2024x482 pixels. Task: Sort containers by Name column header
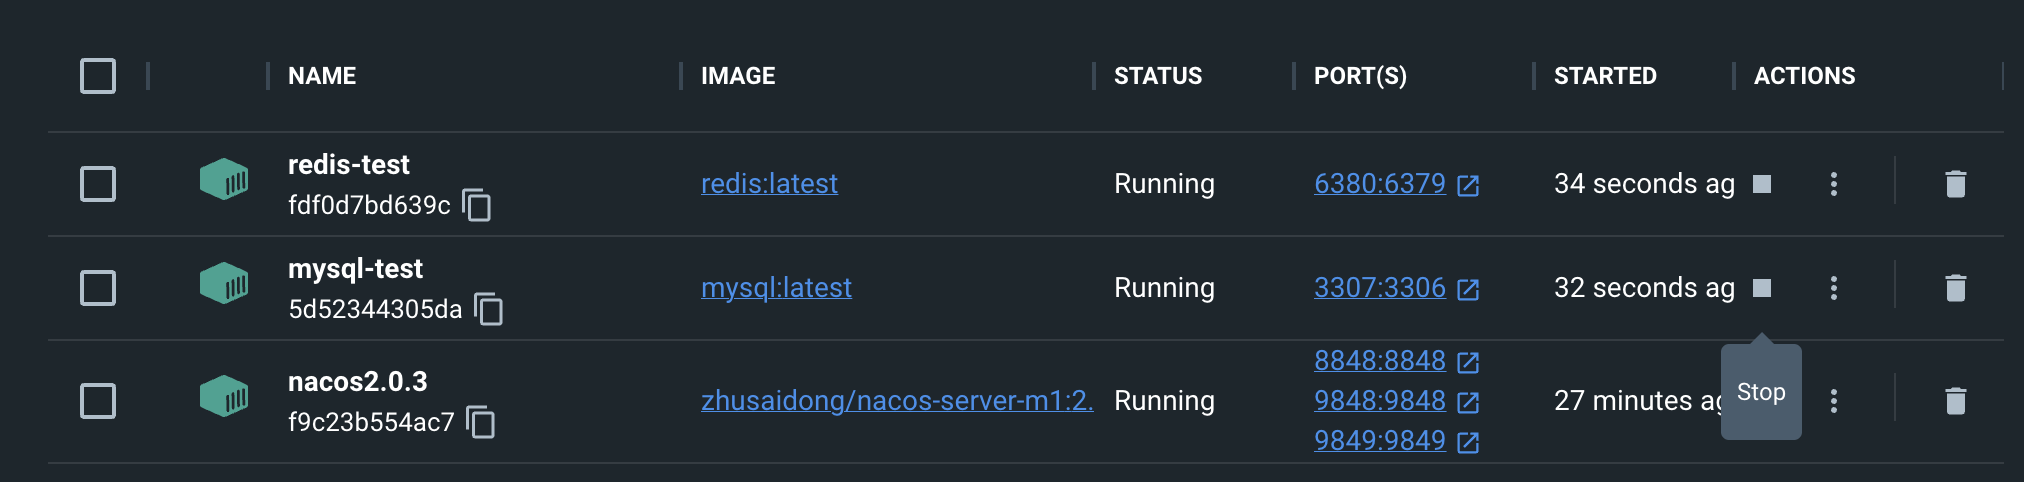tap(322, 76)
